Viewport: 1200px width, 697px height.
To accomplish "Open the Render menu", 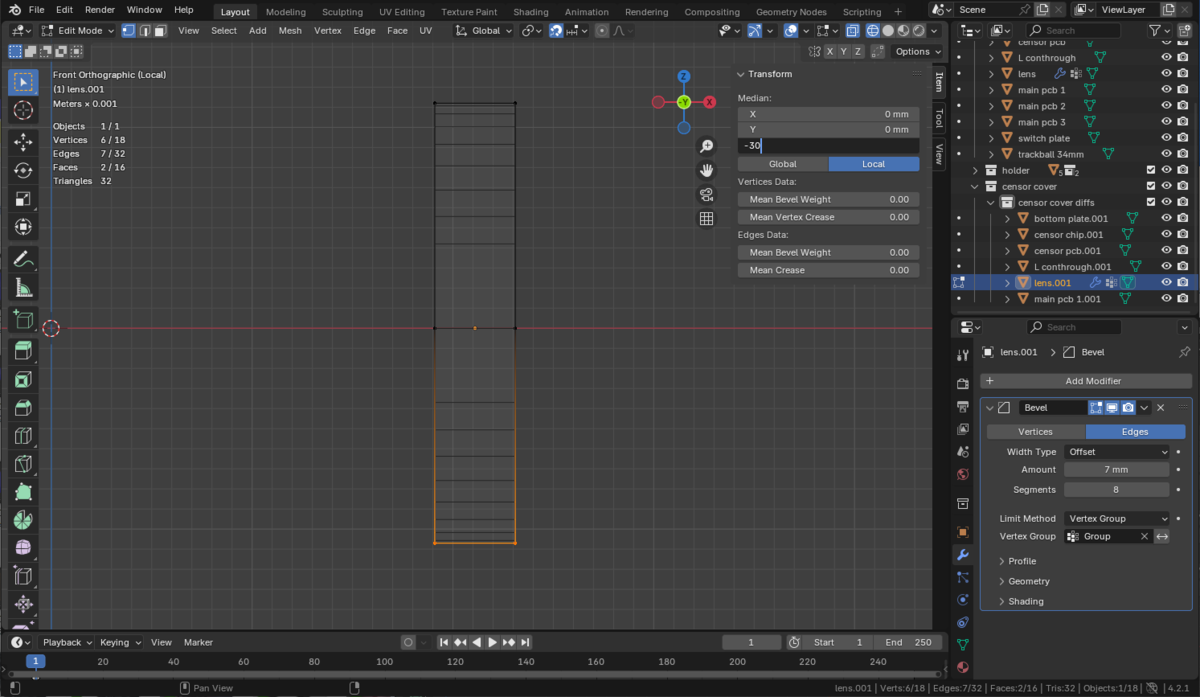I will (100, 10).
